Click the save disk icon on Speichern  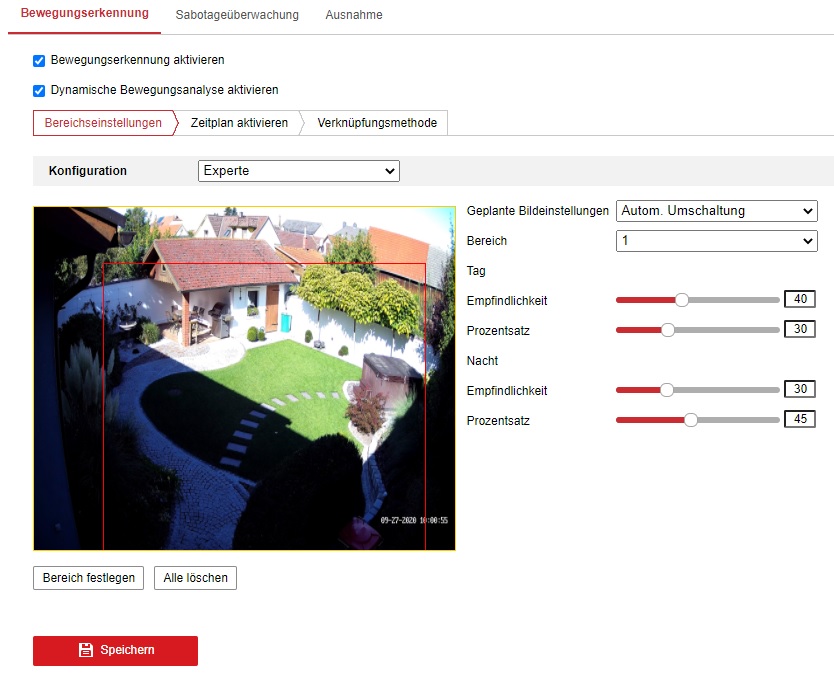(86, 650)
